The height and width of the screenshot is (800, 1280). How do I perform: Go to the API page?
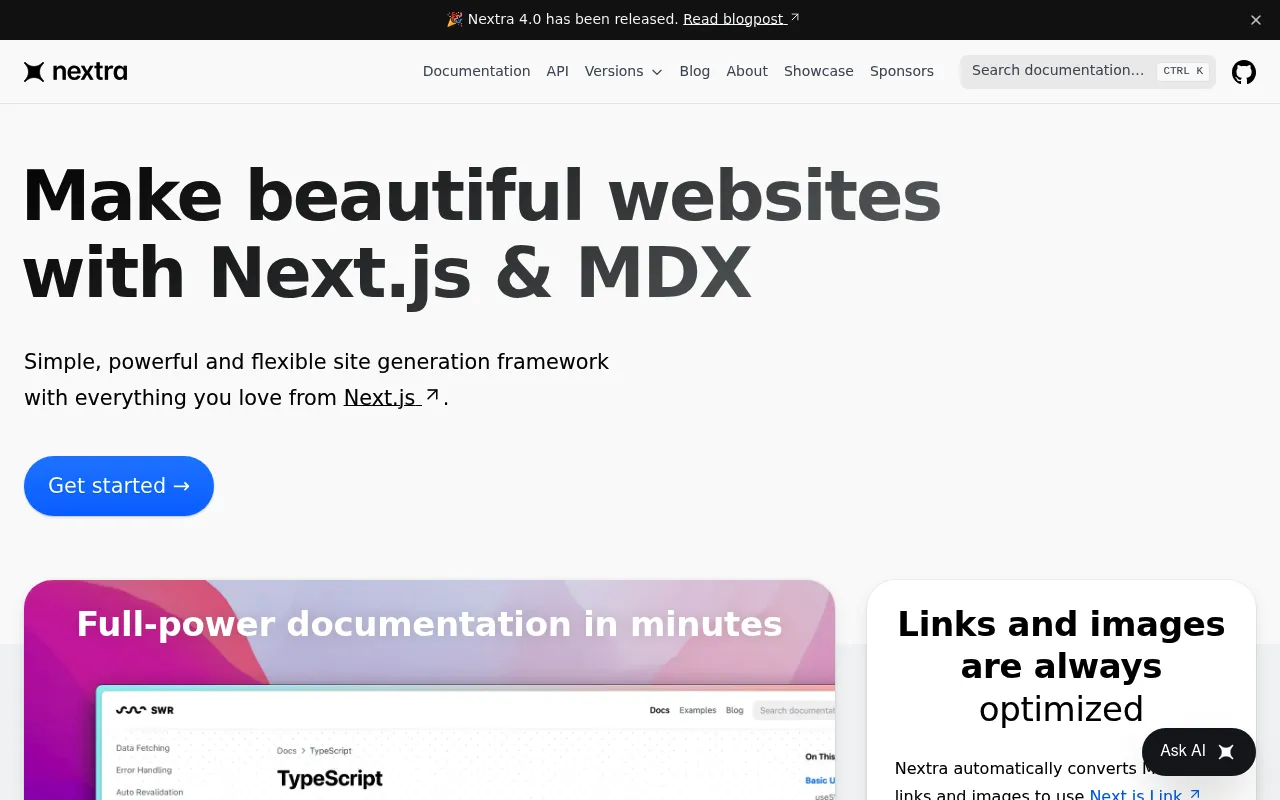coord(557,71)
